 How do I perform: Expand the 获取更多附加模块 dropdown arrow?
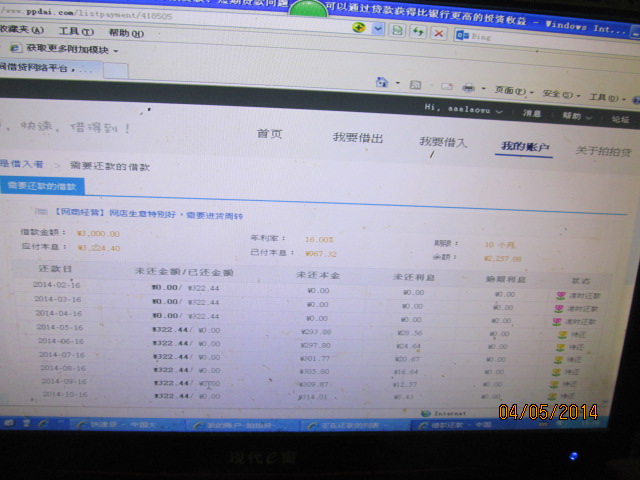tap(116, 51)
